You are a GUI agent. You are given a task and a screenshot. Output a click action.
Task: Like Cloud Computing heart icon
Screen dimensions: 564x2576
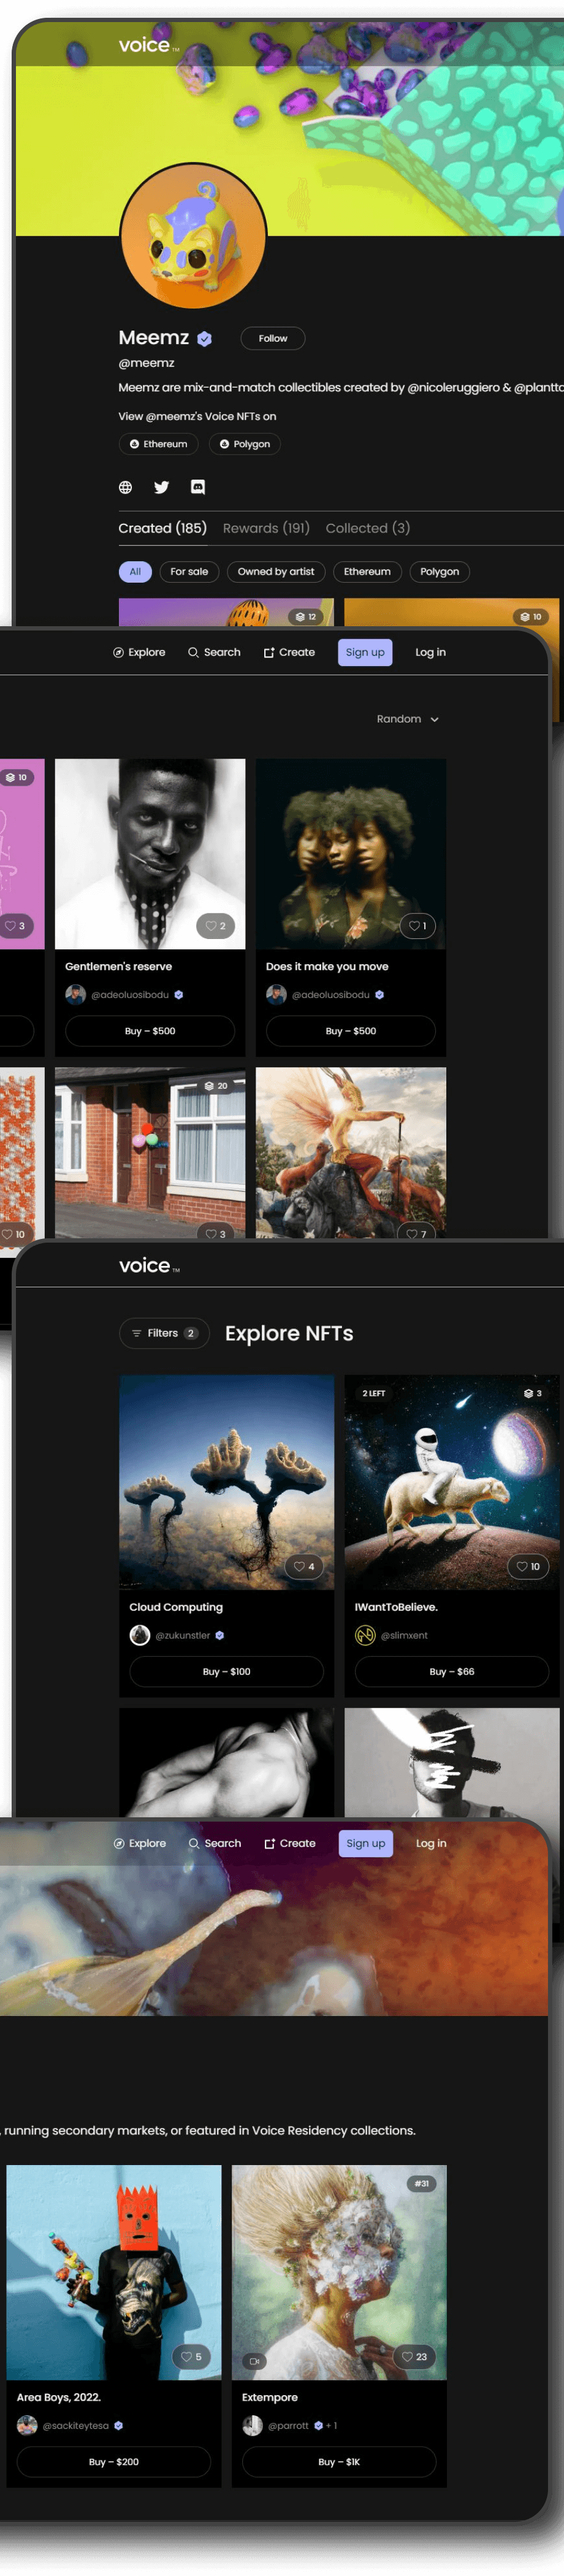pyautogui.click(x=304, y=1566)
